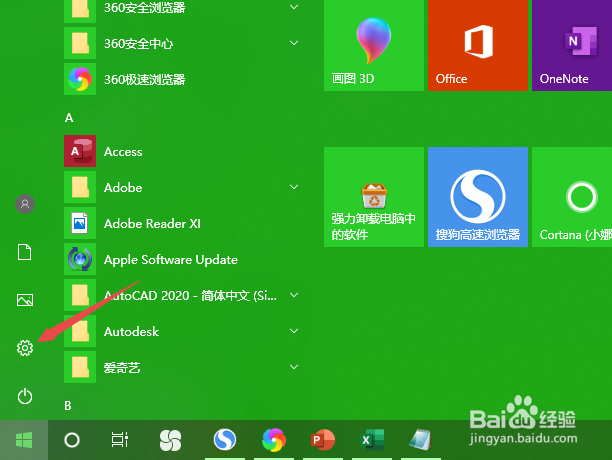The image size is (612, 460).
Task: Open the Pictures icon in Start sidebar
Action: pos(25,300)
